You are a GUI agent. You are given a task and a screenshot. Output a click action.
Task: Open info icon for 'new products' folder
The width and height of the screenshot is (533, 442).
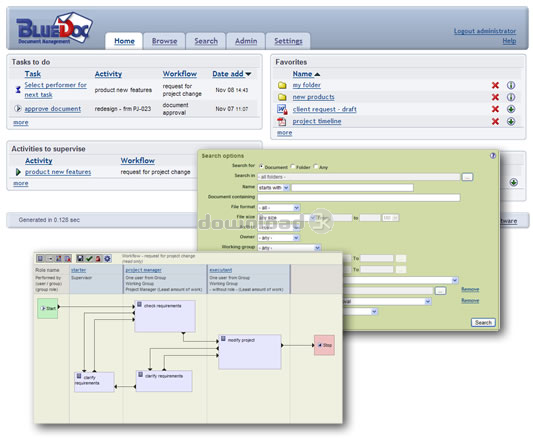[511, 97]
